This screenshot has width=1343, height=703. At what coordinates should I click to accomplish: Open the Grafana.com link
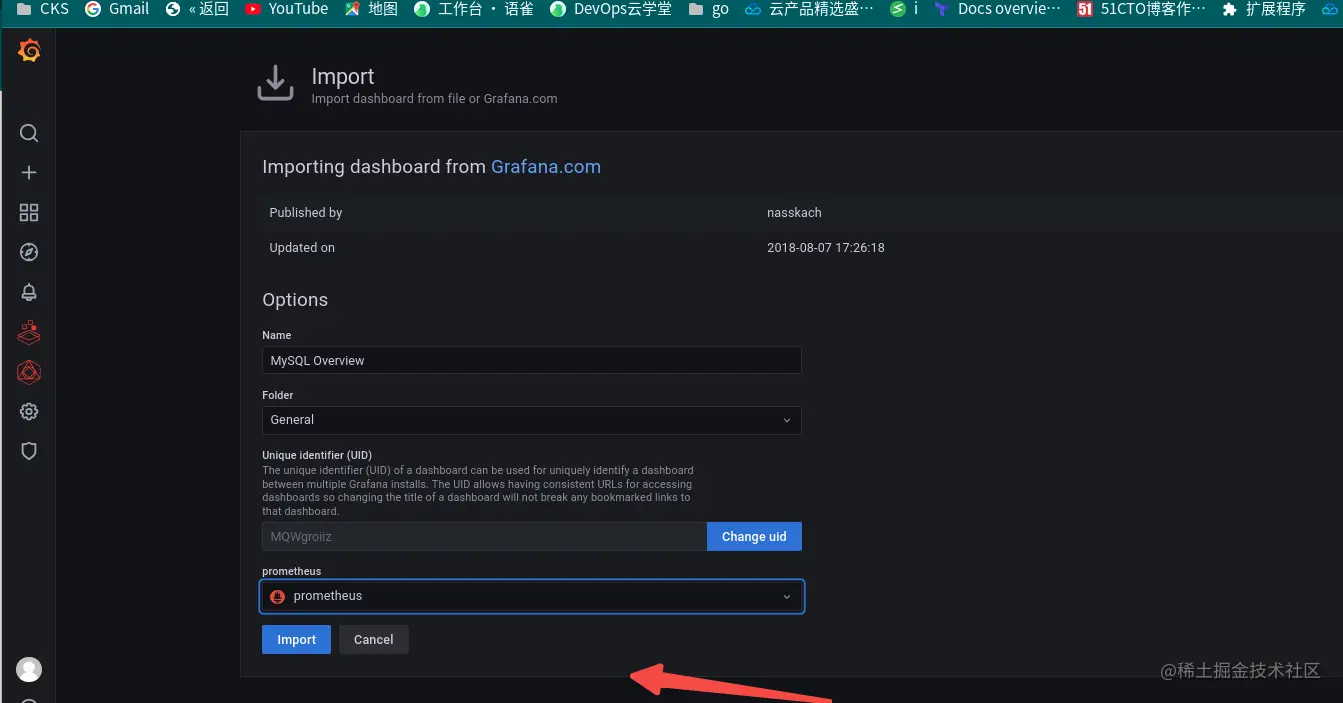[546, 167]
